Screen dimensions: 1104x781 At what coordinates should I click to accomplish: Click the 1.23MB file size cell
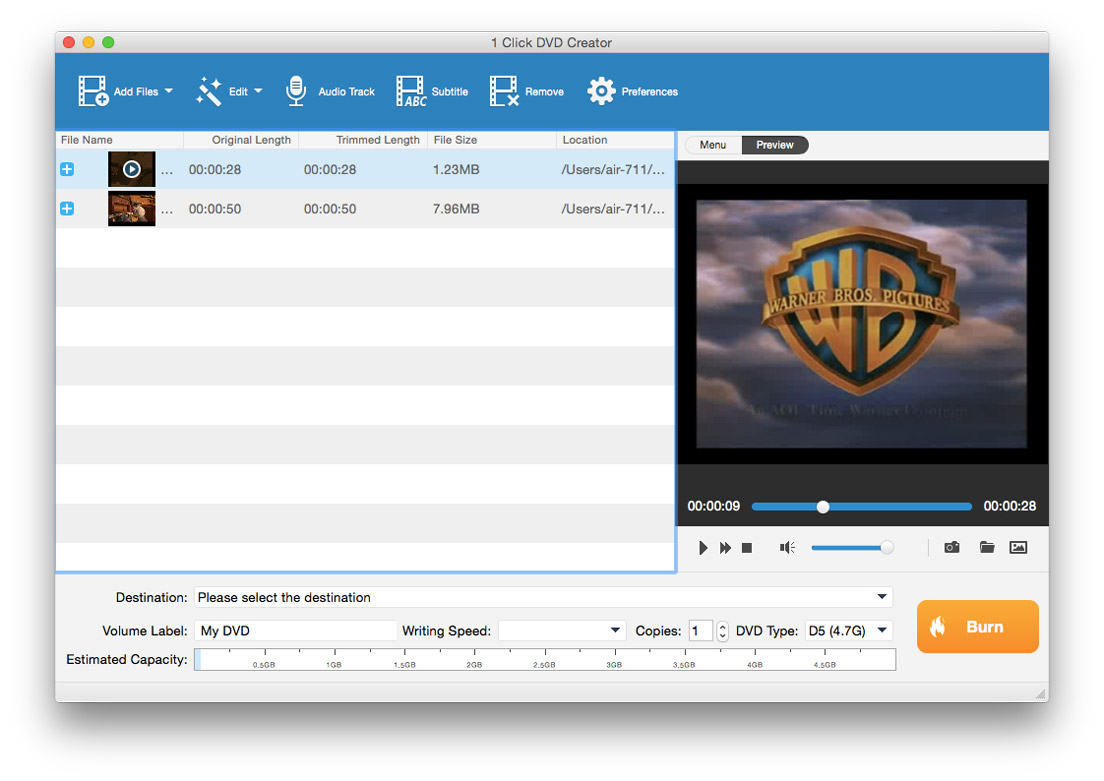(456, 169)
